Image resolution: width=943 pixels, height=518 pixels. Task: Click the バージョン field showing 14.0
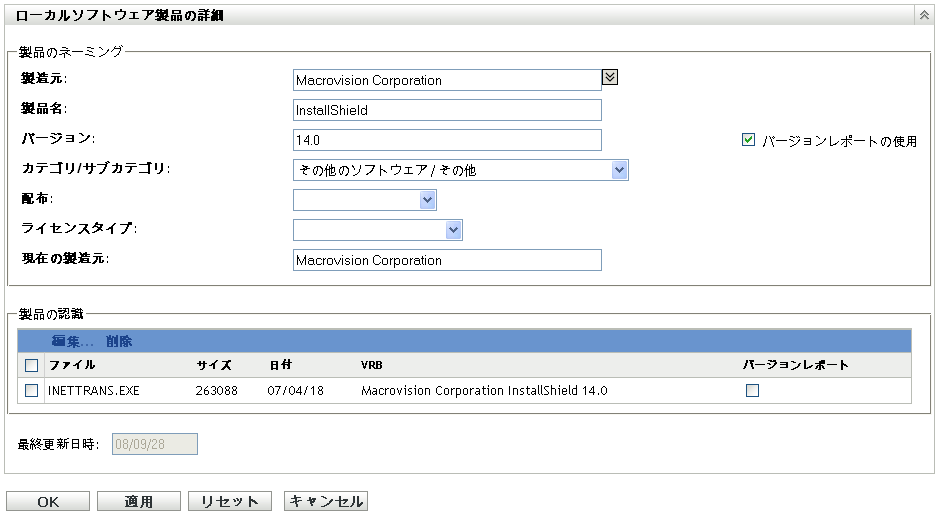pos(447,140)
